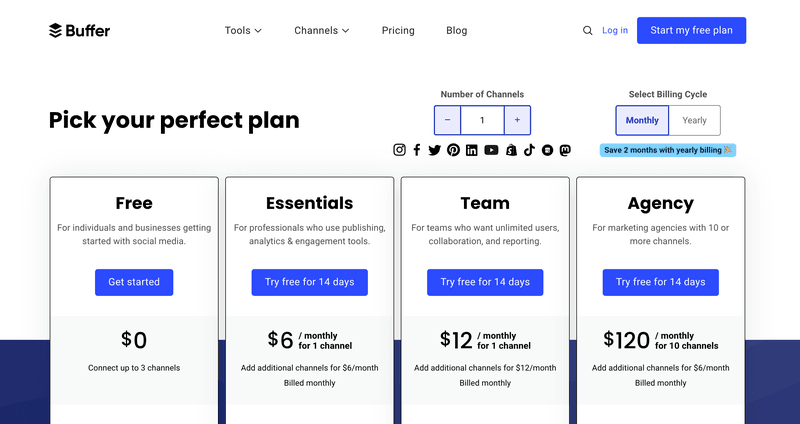Click the LinkedIn channel icon

(471, 150)
